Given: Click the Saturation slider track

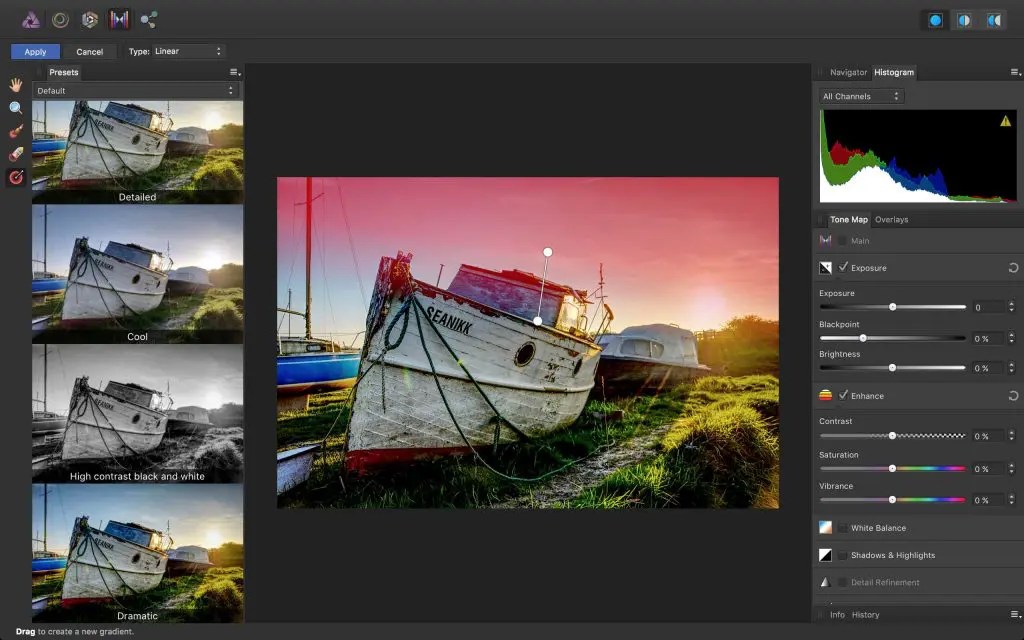Looking at the screenshot, I should click(x=892, y=468).
